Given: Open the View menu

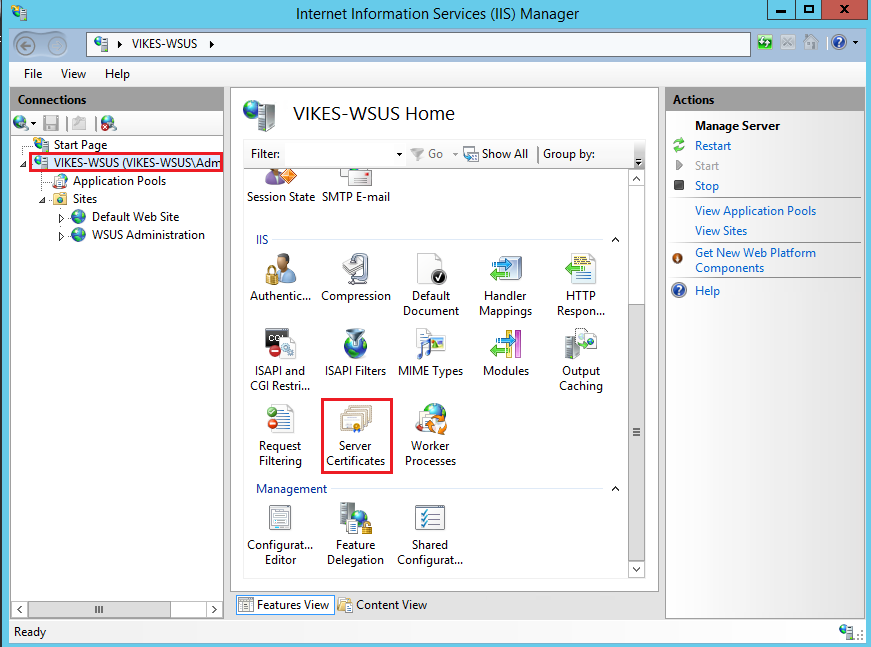Looking at the screenshot, I should 73,74.
